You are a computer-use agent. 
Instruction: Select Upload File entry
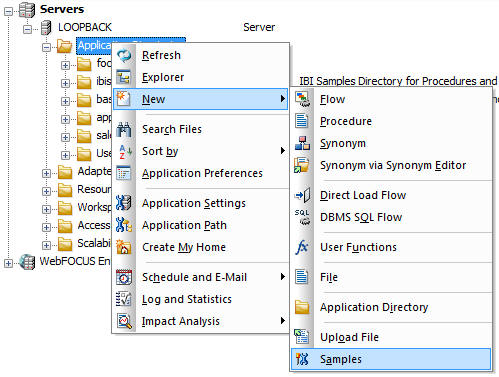coord(391,337)
